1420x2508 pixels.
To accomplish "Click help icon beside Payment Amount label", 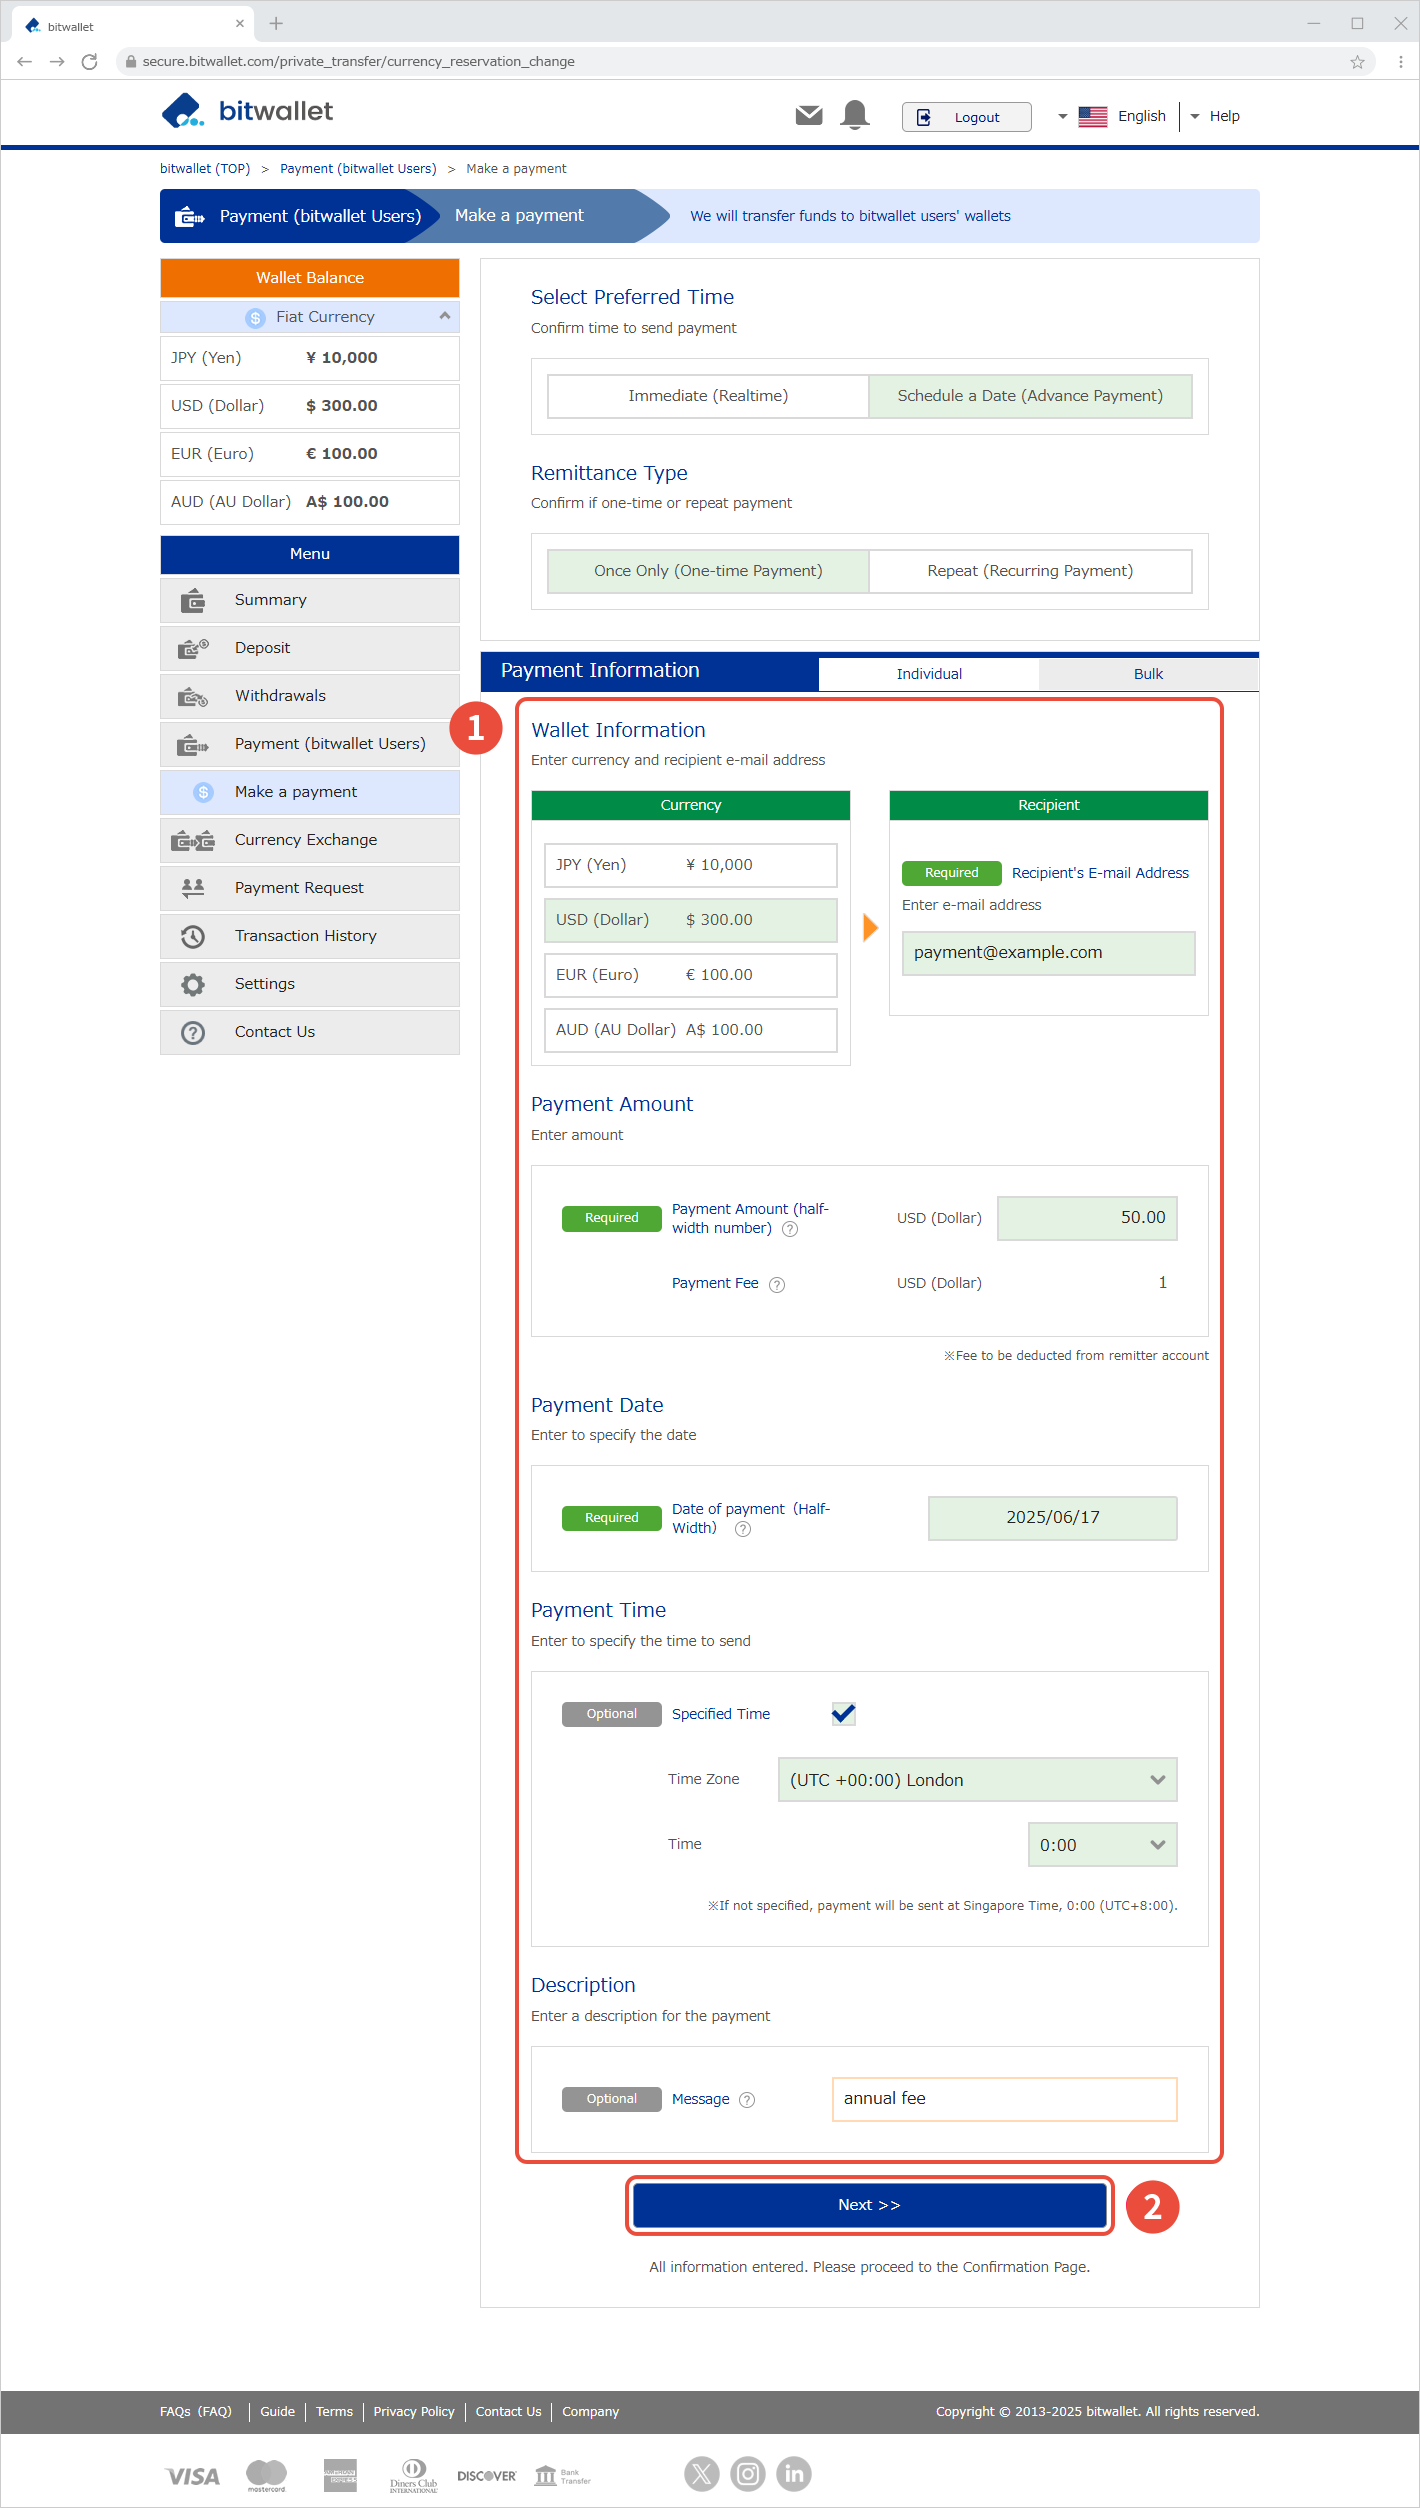I will click(790, 1229).
